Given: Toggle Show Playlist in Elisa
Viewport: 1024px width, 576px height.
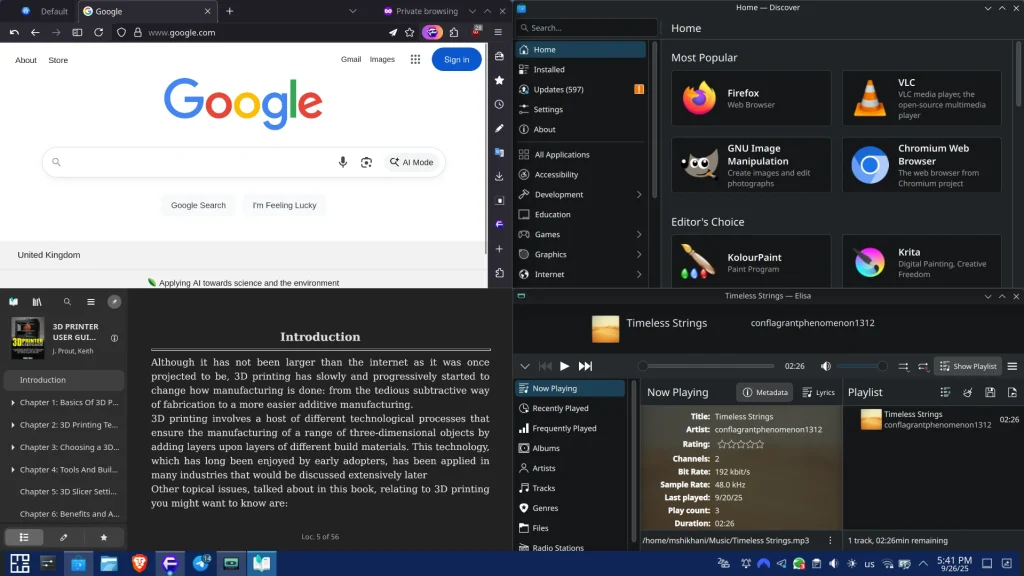Looking at the screenshot, I should point(968,366).
